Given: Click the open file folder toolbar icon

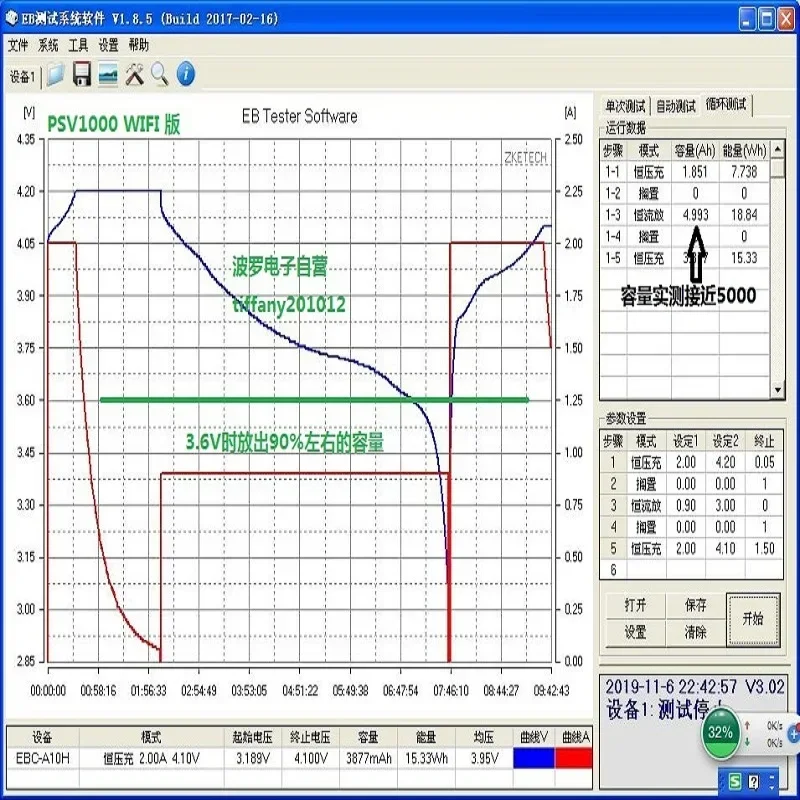Looking at the screenshot, I should click(x=56, y=75).
